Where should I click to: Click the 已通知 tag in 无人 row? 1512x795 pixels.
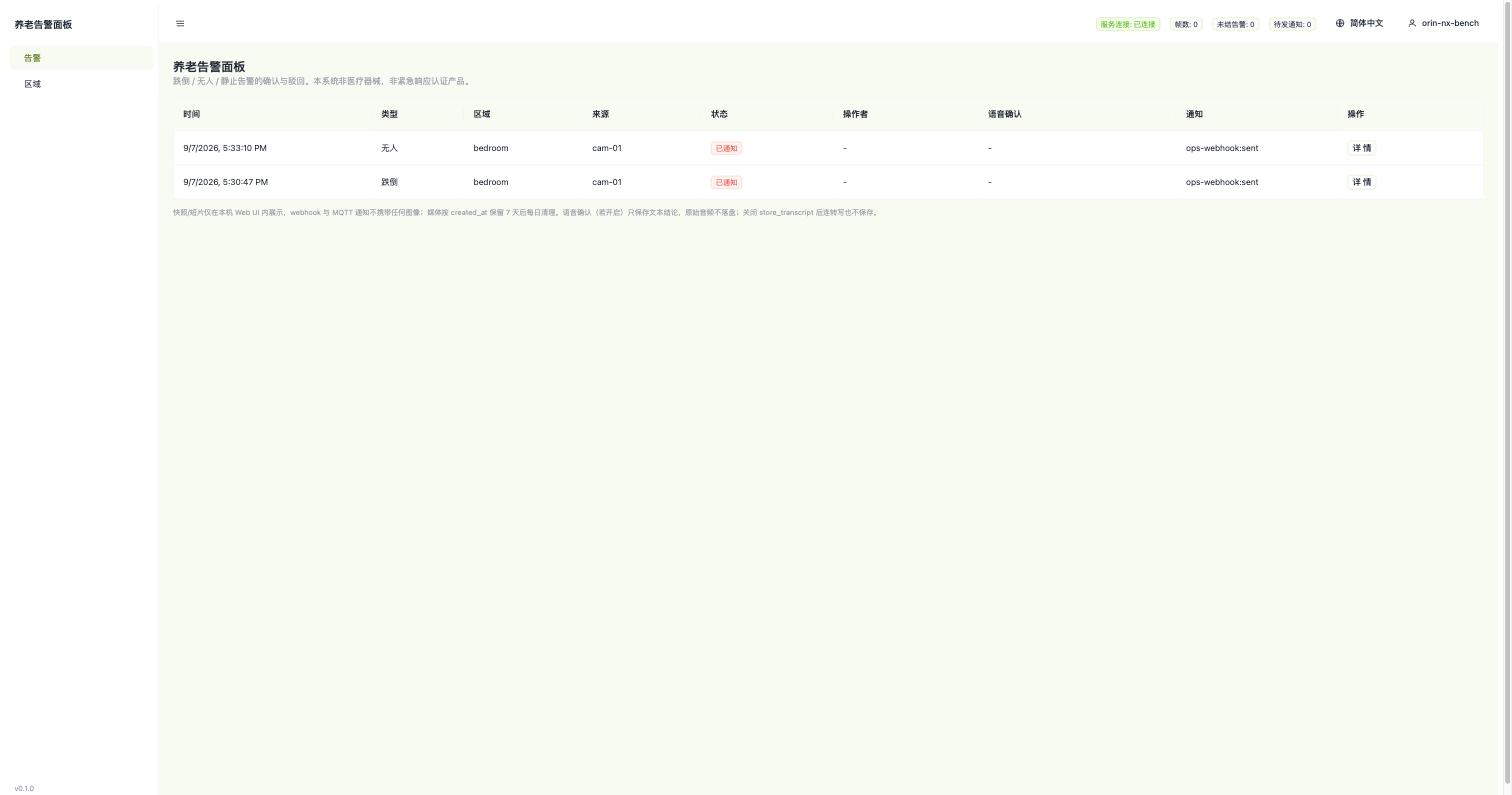click(726, 148)
